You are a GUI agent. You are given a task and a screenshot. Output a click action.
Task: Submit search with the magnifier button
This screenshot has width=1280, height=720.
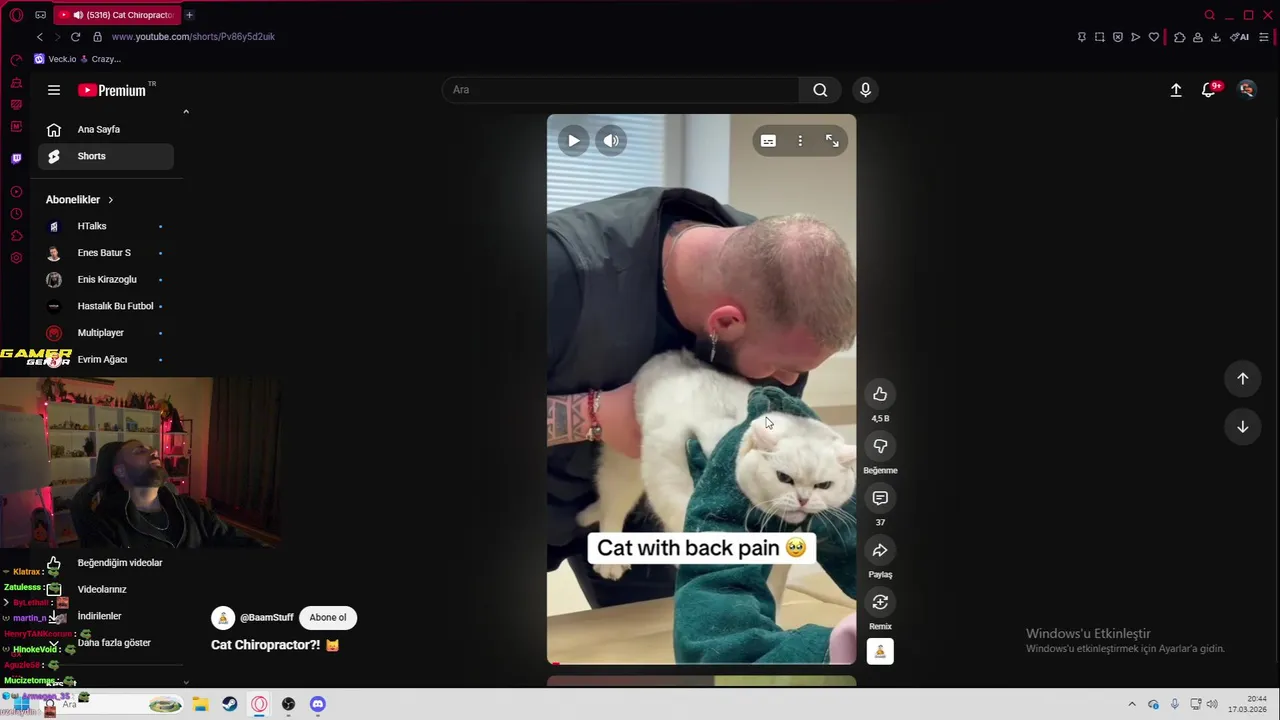coord(820,90)
